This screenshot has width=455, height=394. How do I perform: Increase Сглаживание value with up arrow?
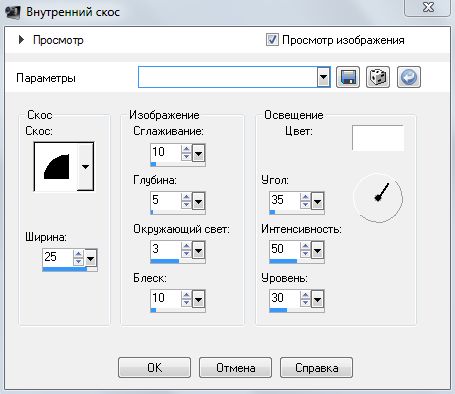186,149
